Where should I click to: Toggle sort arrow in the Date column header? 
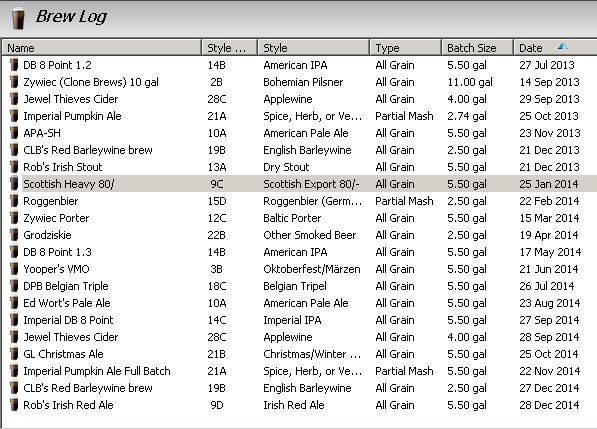562,47
